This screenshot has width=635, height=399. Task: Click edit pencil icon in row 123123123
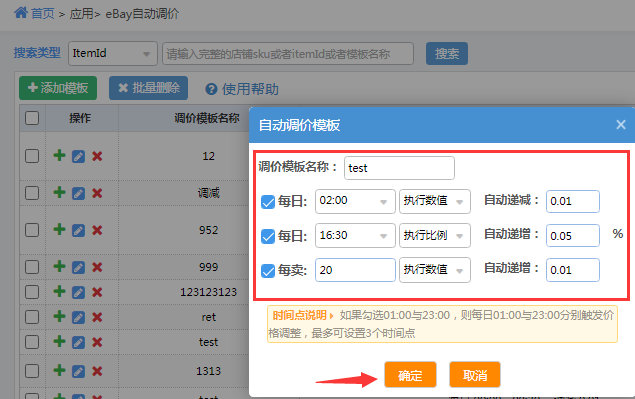point(78,292)
